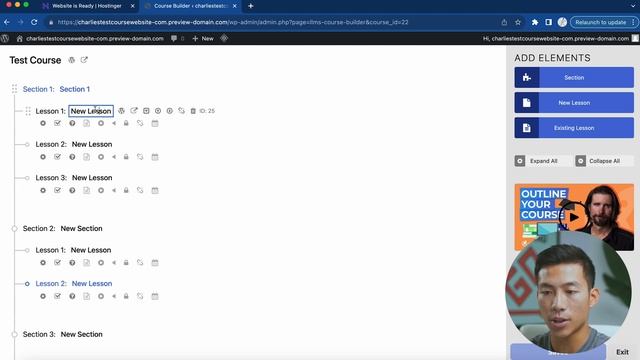This screenshot has height=360, width=640.
Task: Click the browser address bar URL
Action: tap(233, 22)
